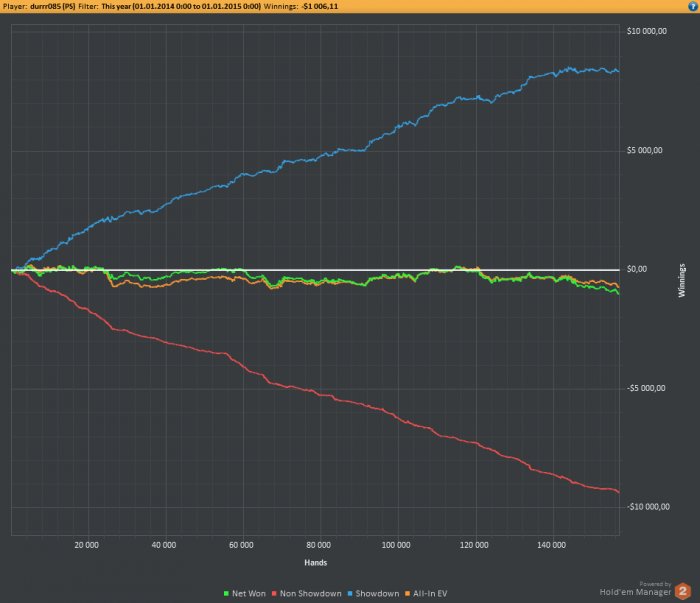Click the -$5 000,00 y-axis label
The image size is (700, 603).
(646, 388)
